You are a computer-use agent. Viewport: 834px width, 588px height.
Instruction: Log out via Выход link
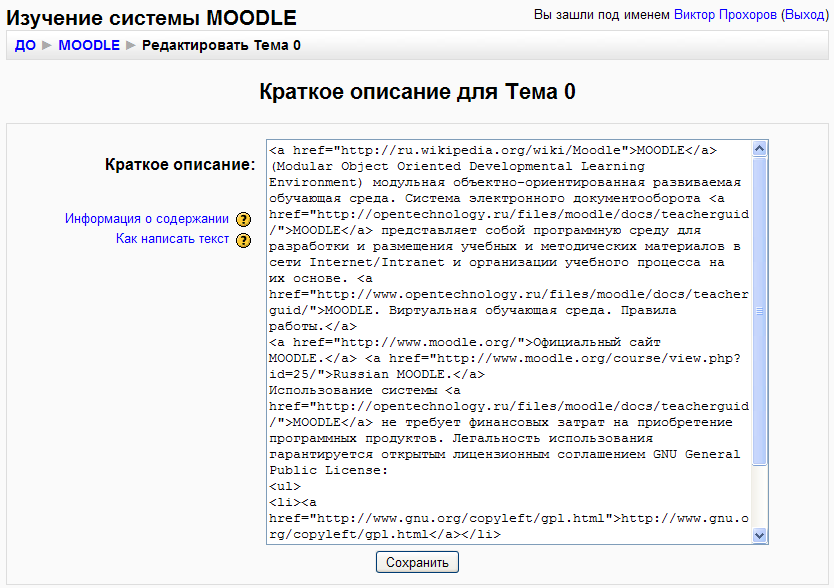coord(805,14)
